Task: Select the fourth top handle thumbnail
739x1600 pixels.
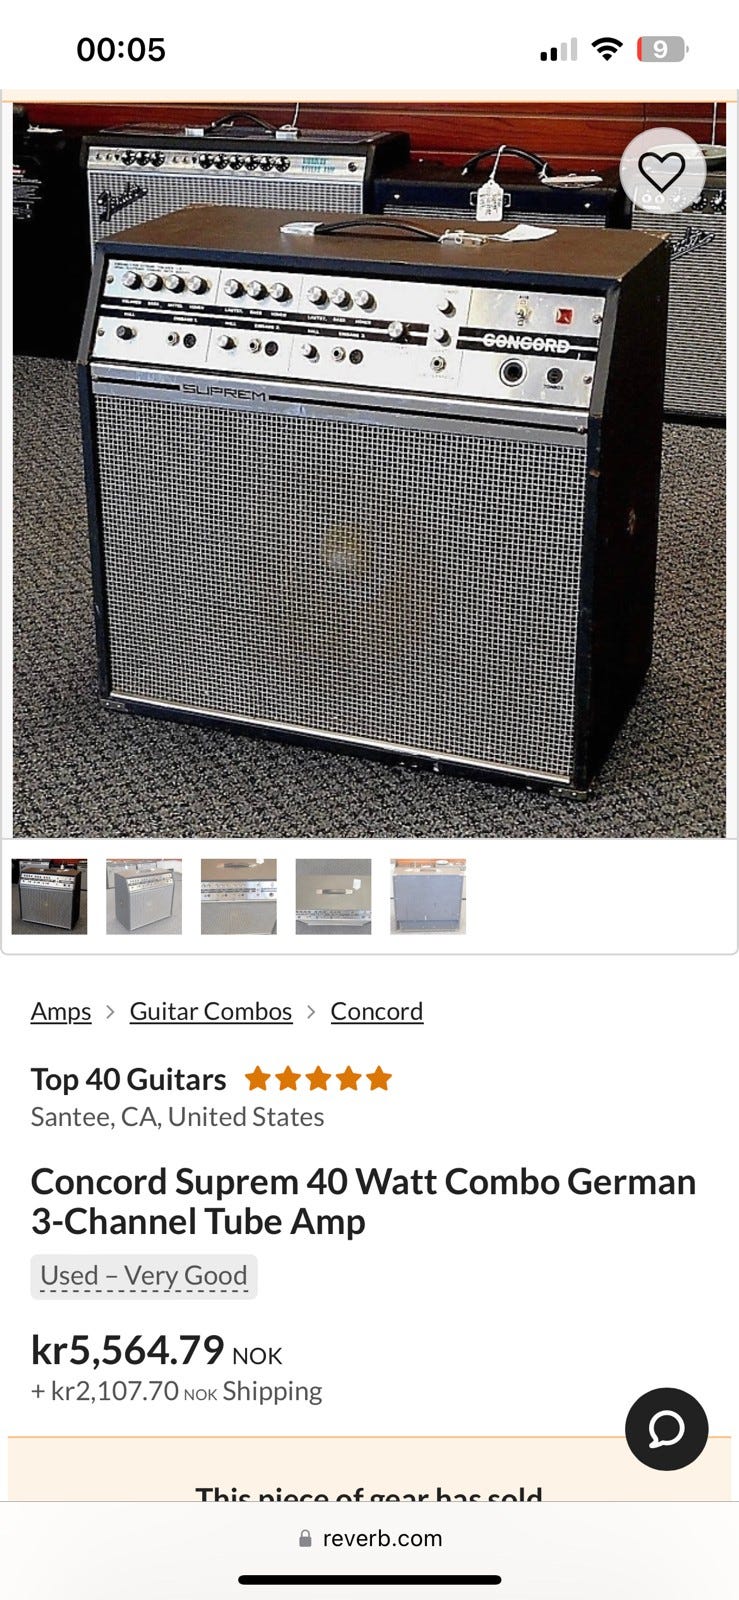Action: [333, 896]
